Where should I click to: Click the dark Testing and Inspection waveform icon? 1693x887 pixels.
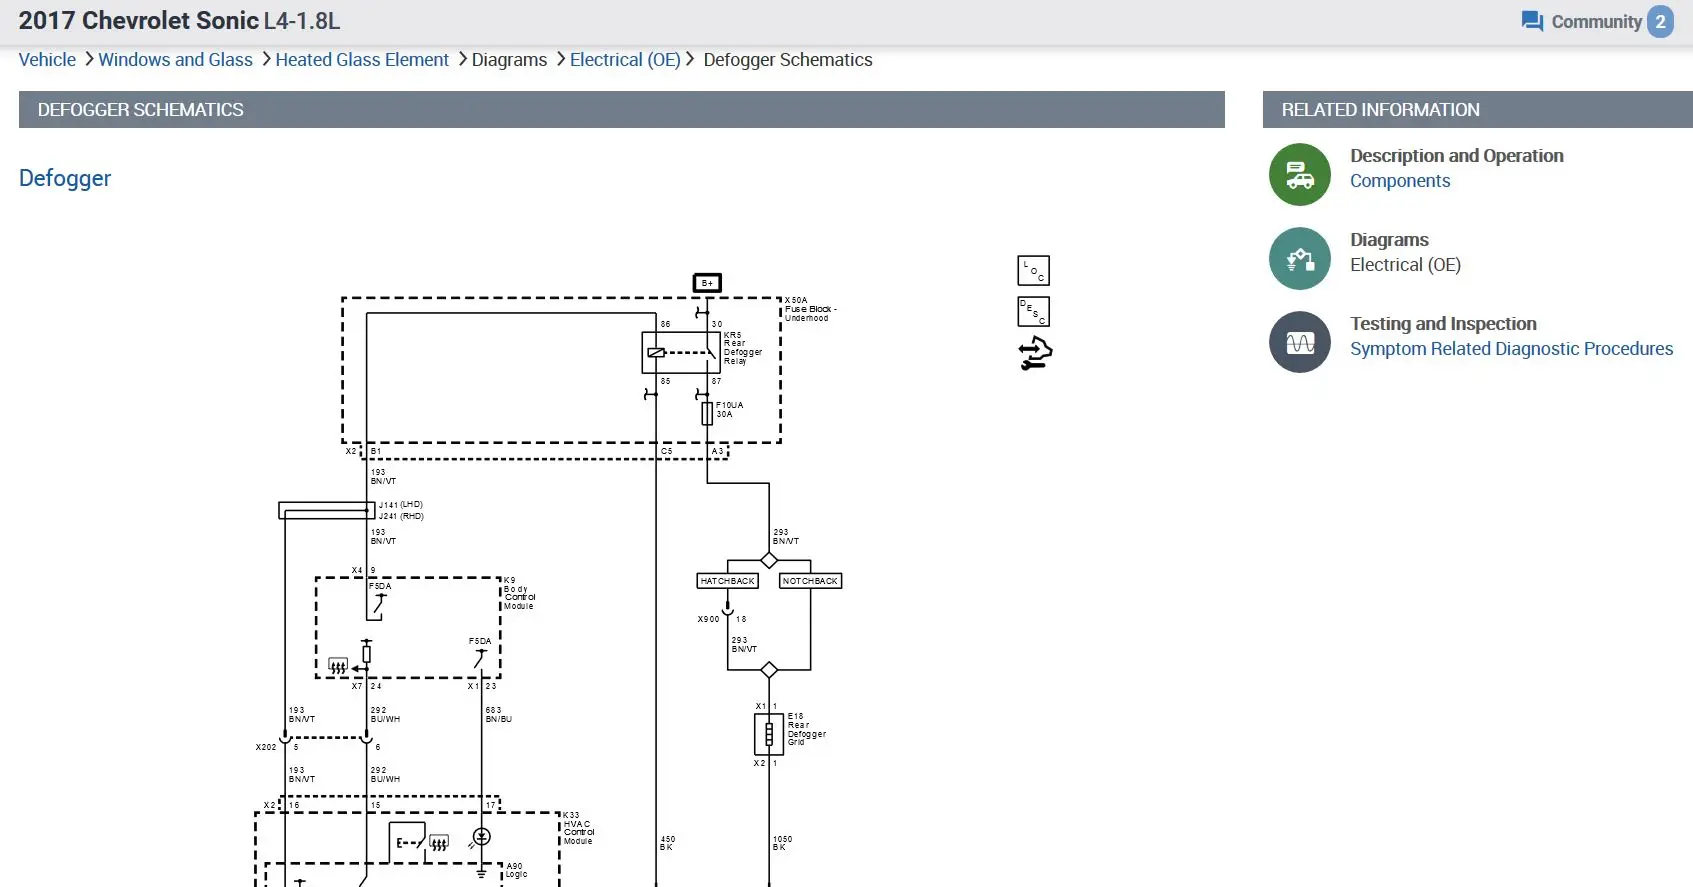1300,342
